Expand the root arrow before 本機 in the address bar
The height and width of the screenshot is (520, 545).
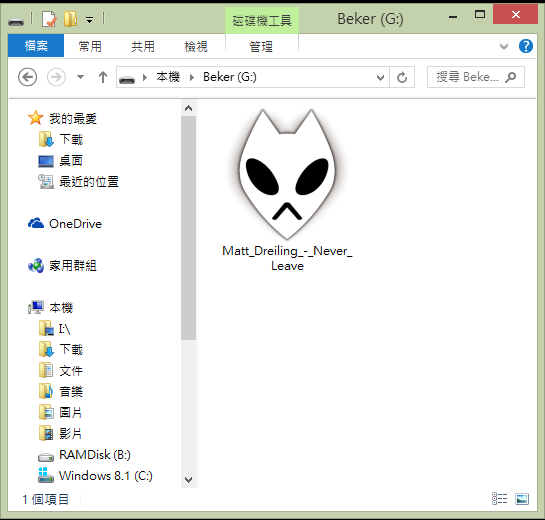[x=145, y=77]
